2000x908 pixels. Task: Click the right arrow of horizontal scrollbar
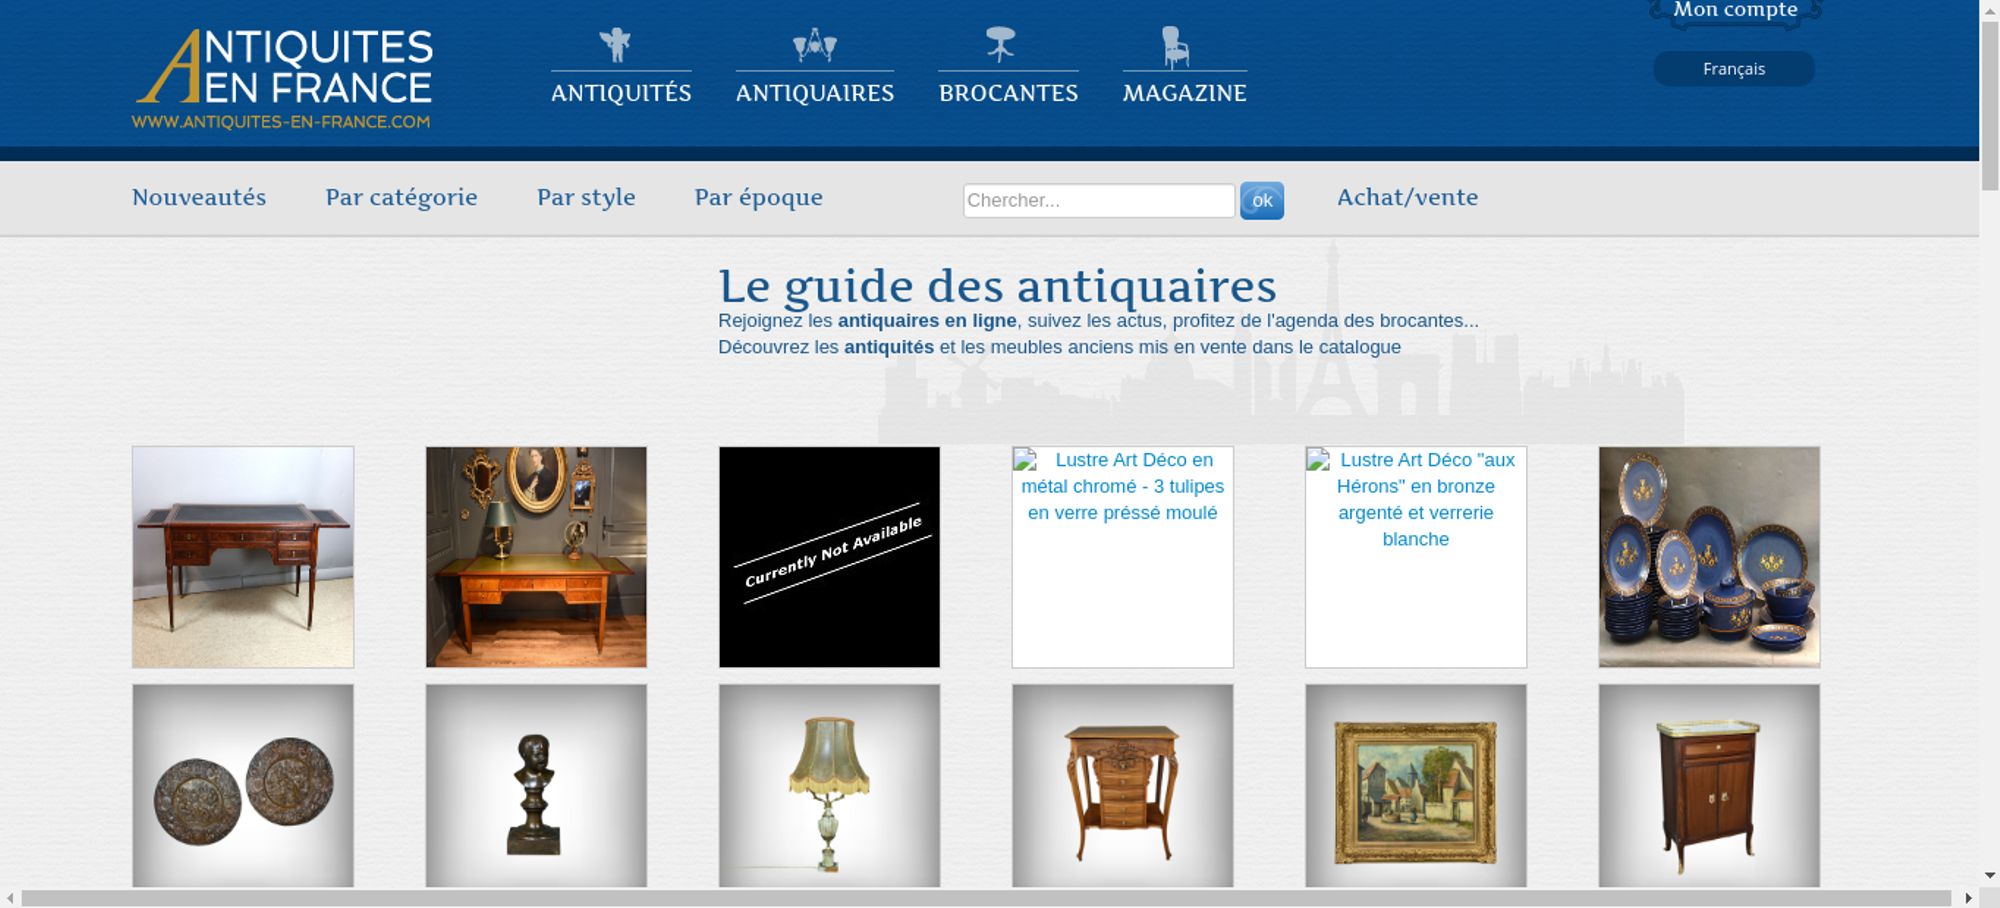click(1968, 898)
